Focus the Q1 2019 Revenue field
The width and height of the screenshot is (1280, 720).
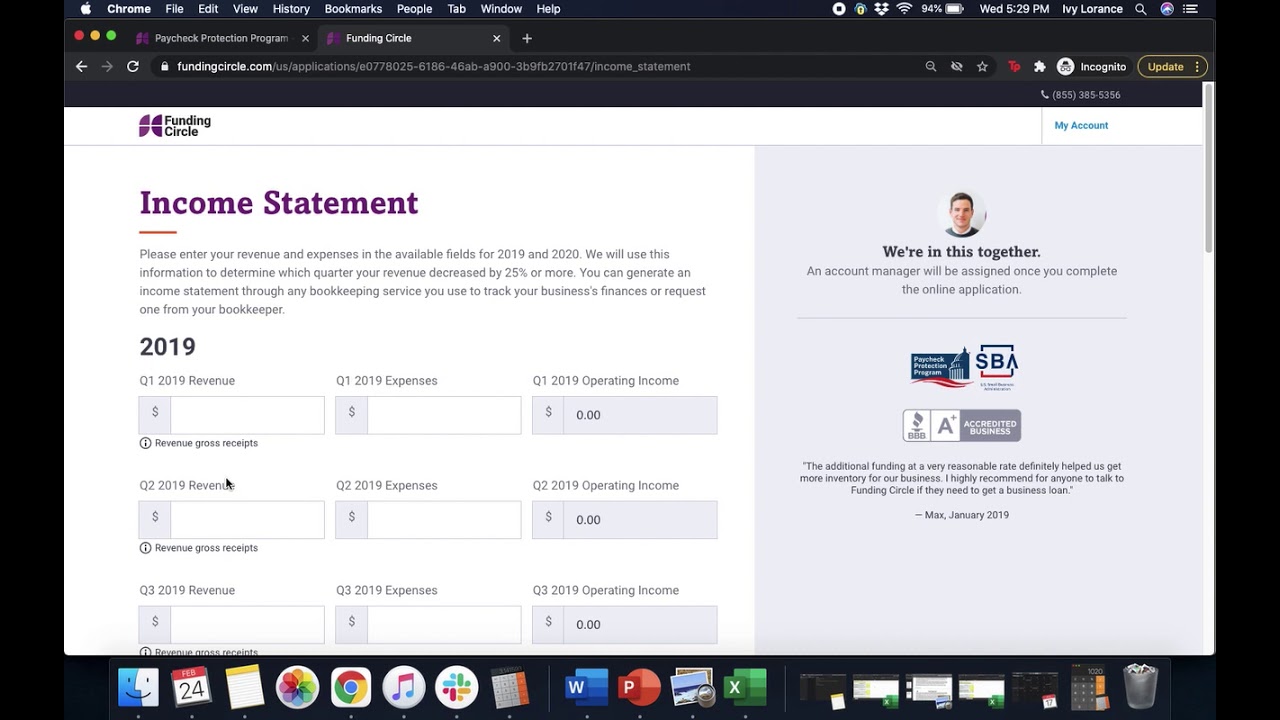[x=247, y=415]
